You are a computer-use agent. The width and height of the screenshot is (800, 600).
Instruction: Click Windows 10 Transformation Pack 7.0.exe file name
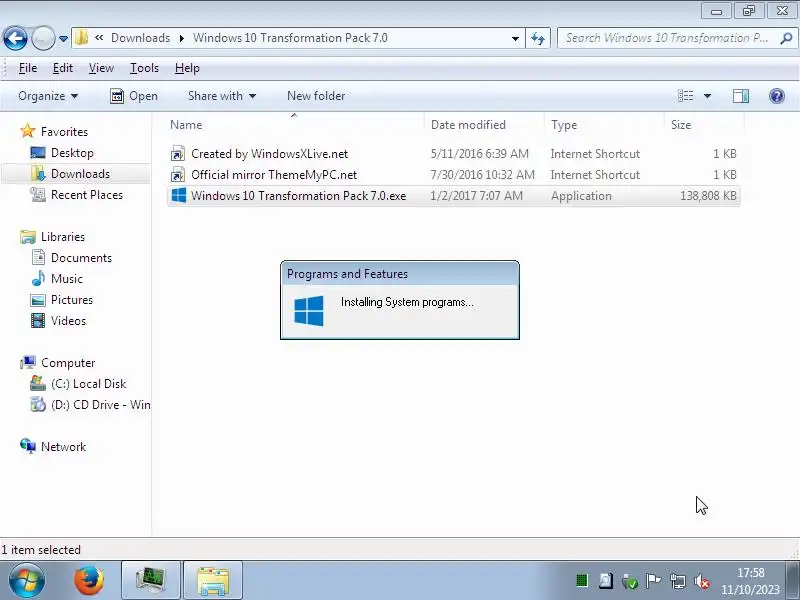pyautogui.click(x=298, y=196)
